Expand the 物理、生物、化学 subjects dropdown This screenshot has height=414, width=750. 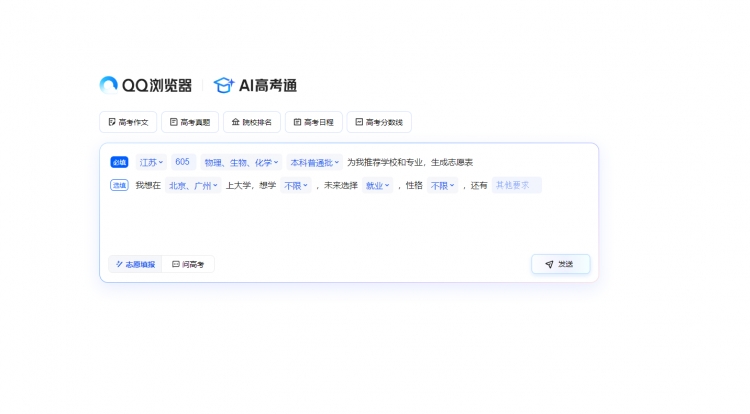pos(241,163)
